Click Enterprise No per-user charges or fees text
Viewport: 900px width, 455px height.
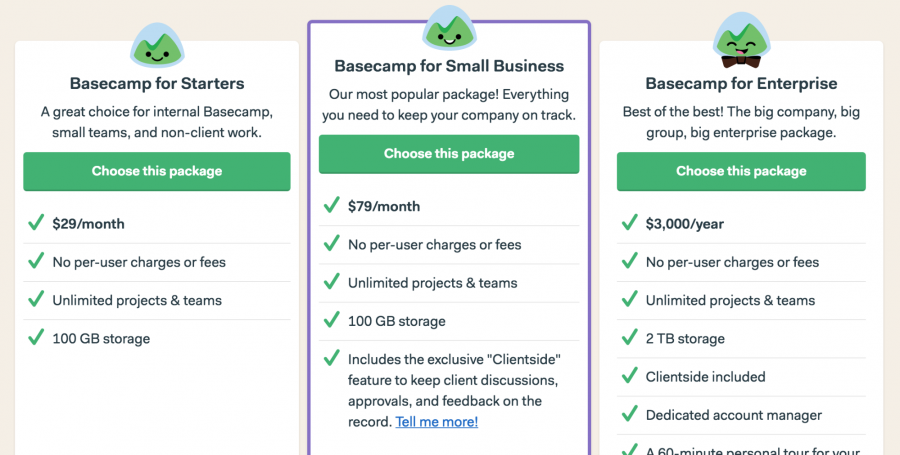tap(732, 262)
